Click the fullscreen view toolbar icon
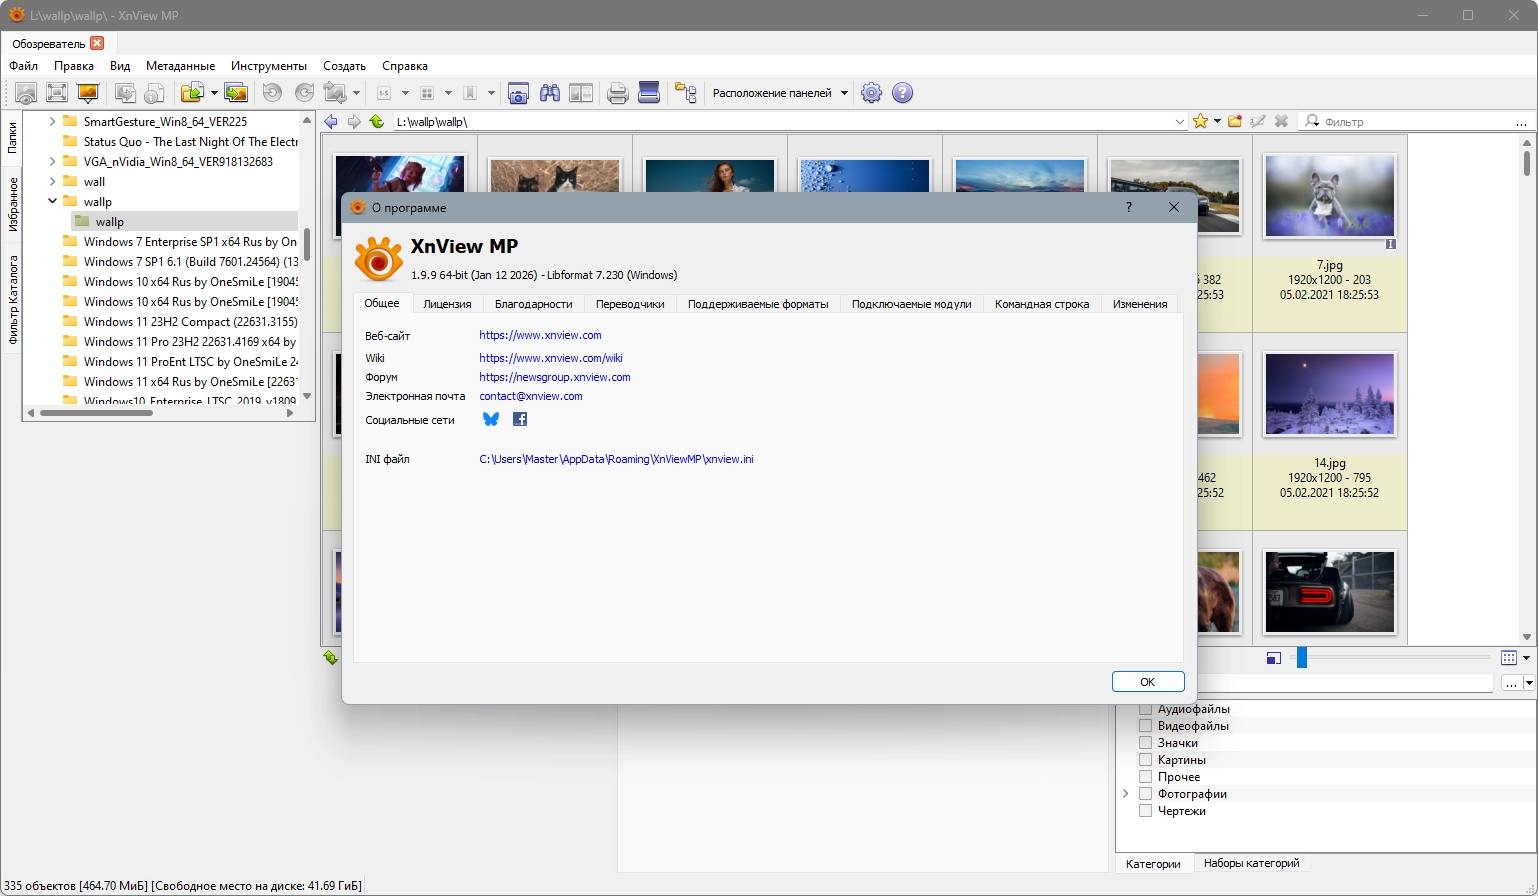The image size is (1538, 896). point(57,93)
